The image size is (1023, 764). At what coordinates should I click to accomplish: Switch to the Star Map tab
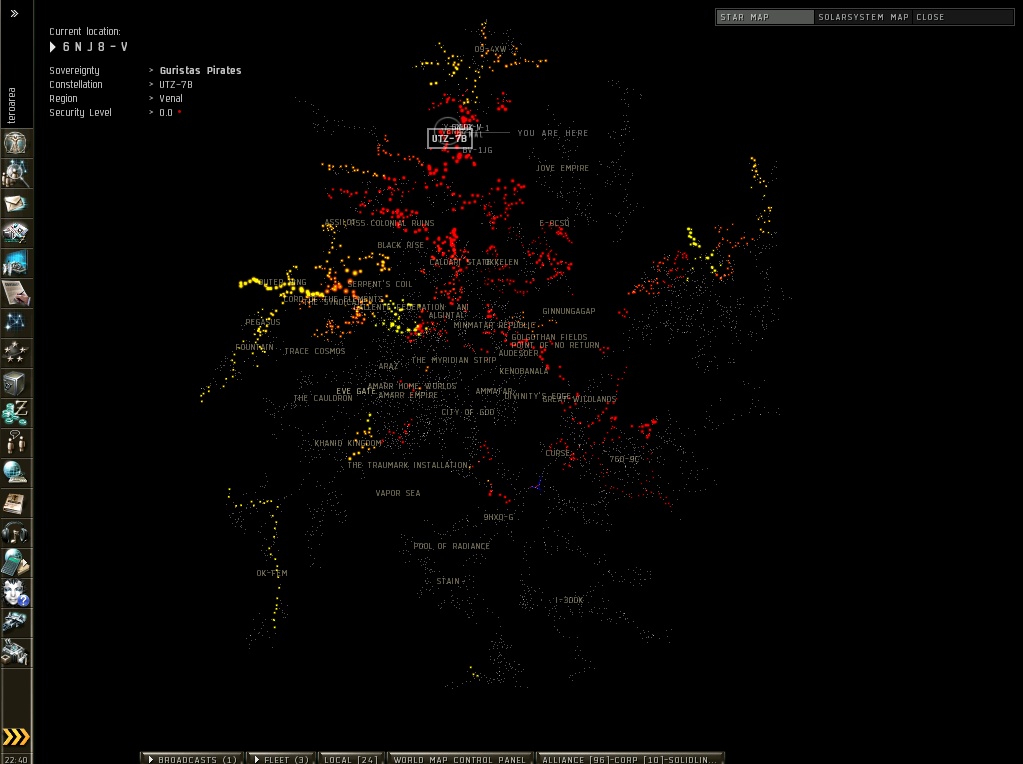tap(765, 17)
